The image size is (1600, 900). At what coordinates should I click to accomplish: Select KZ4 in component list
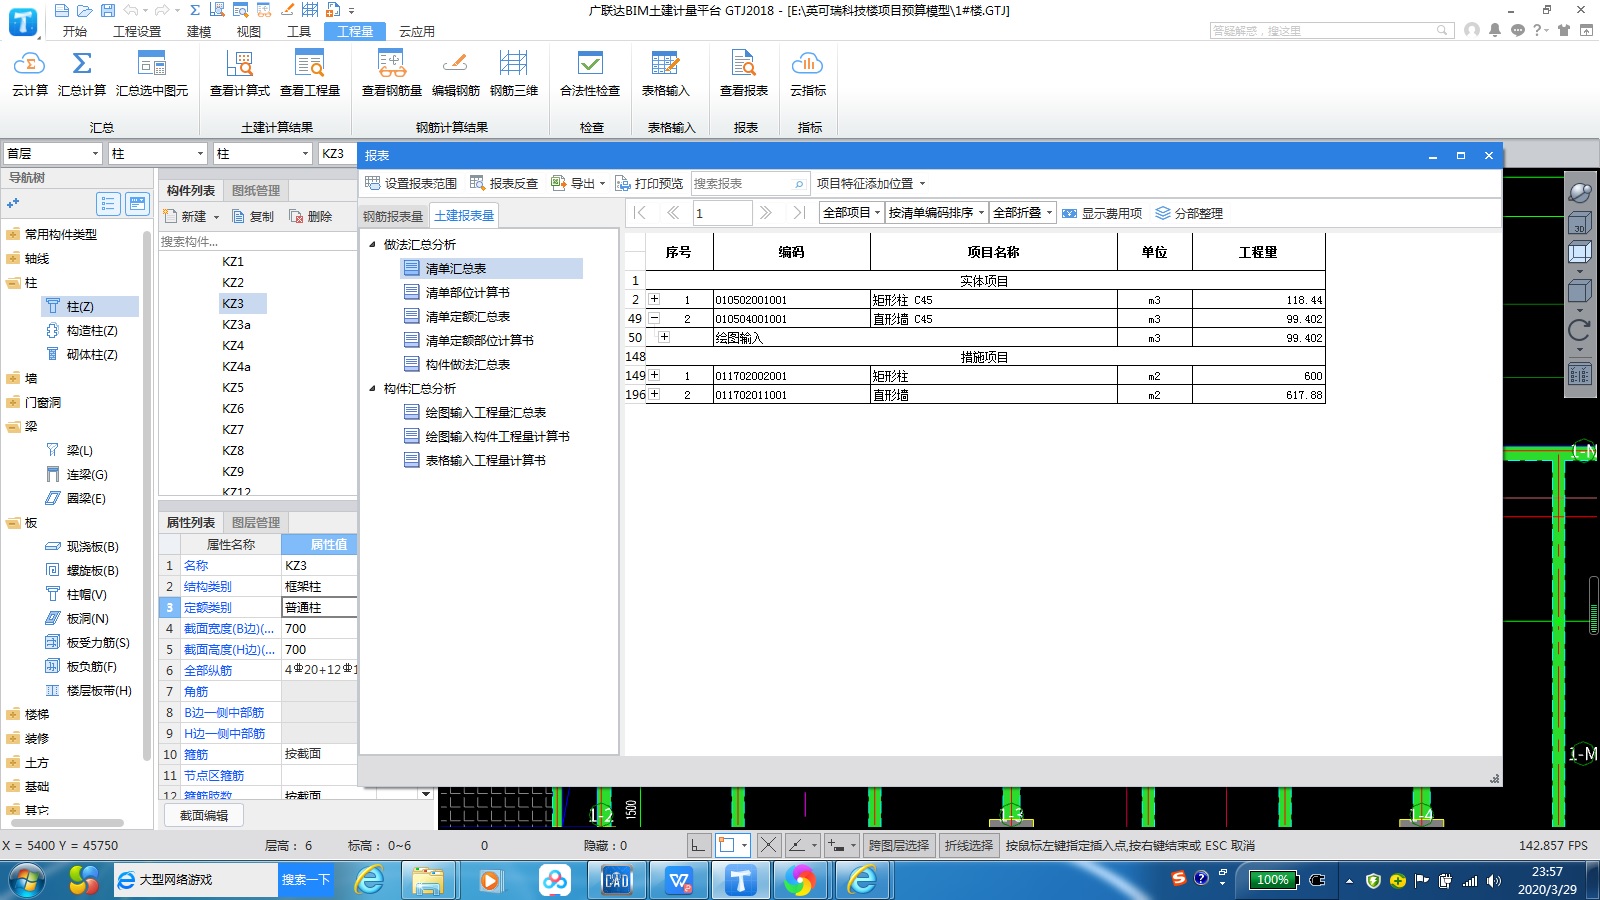233,345
